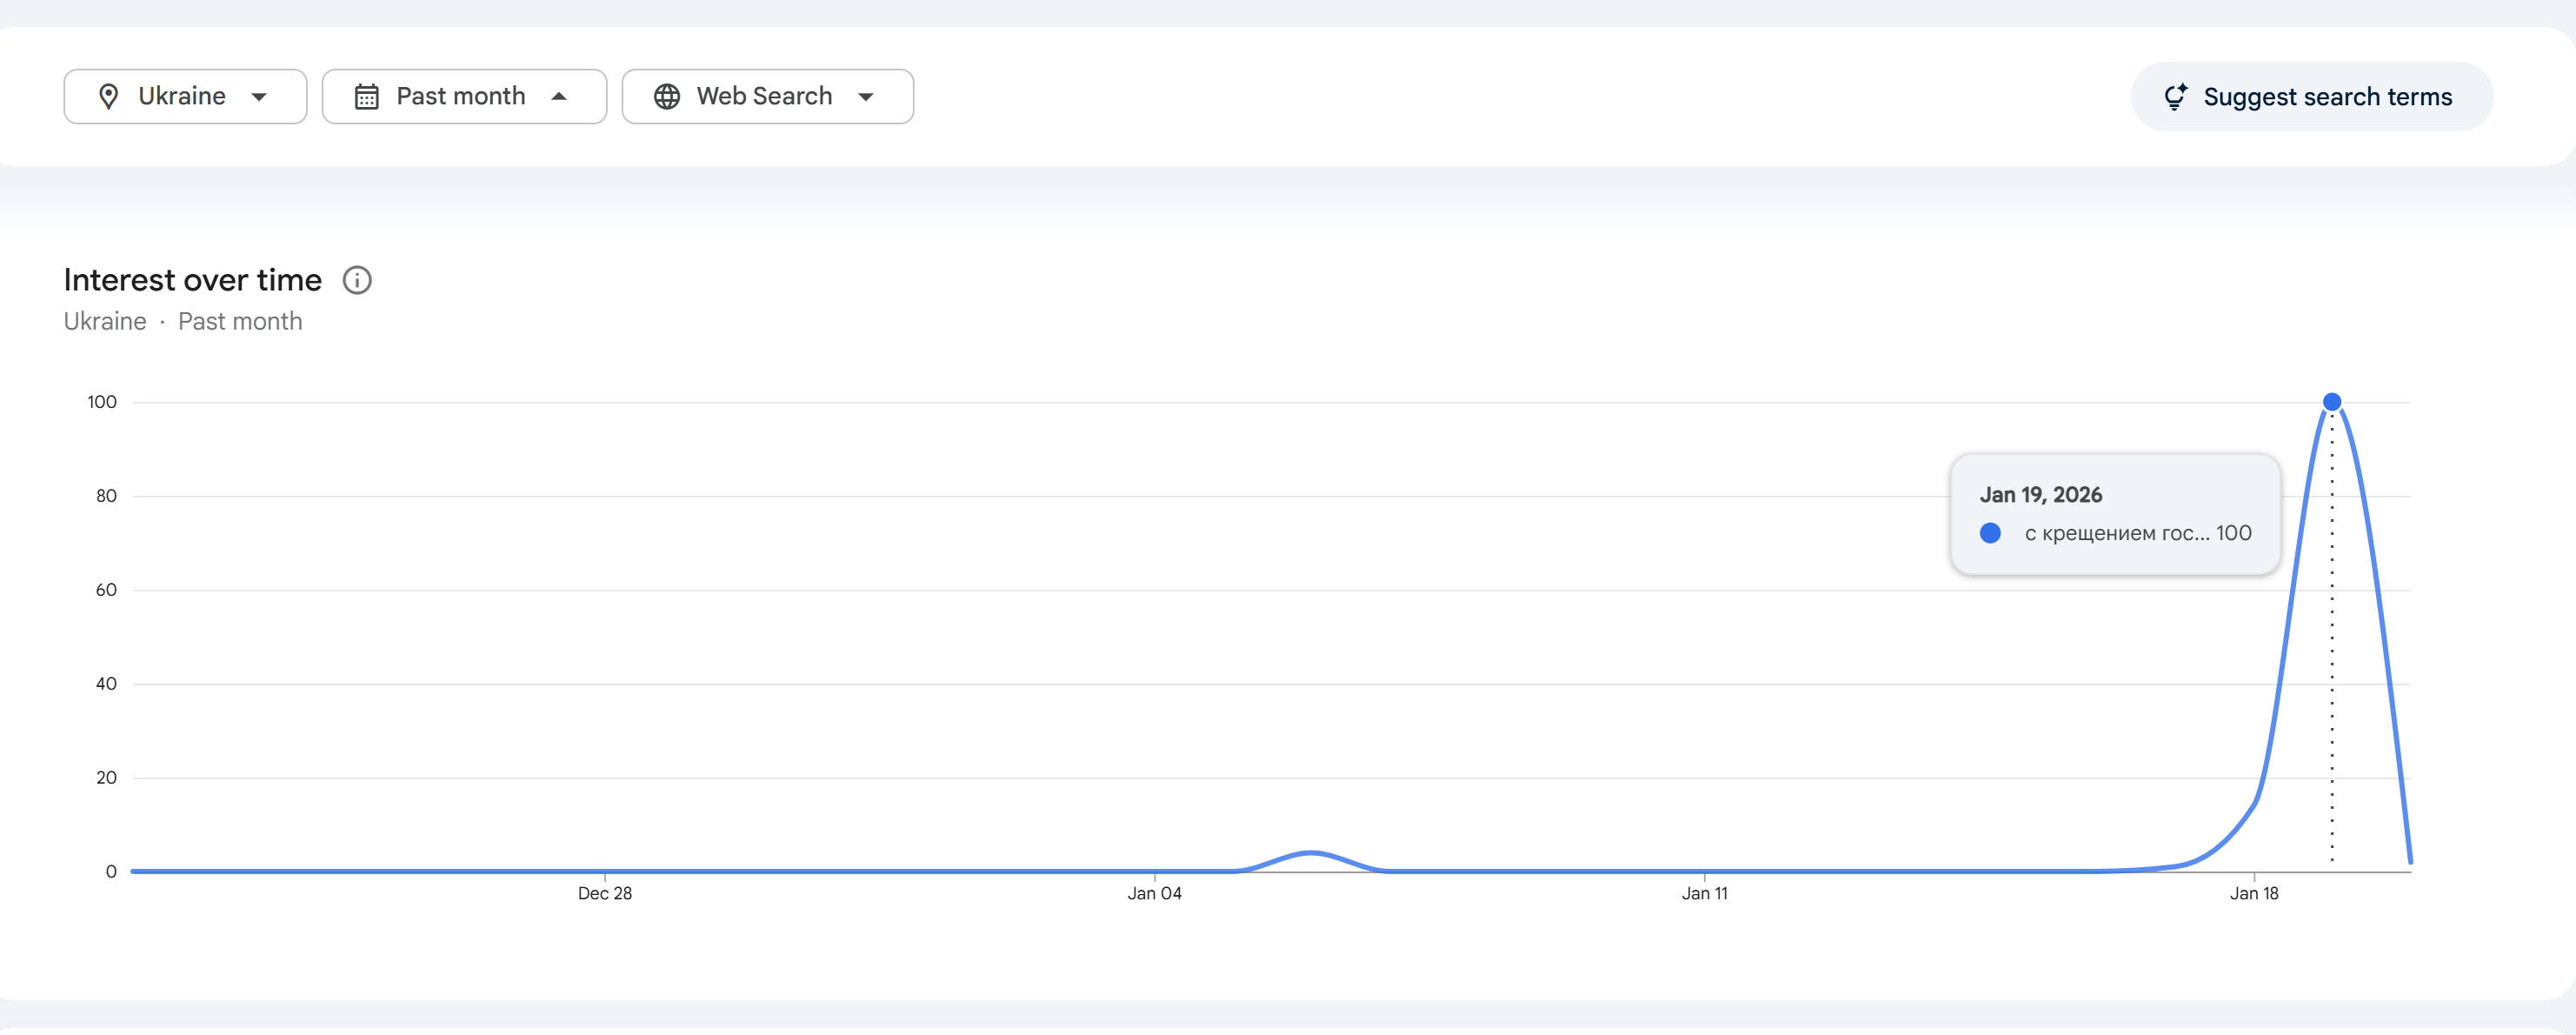This screenshot has width=2576, height=1035.
Task: Click the peak data point at 100
Action: tap(2331, 402)
